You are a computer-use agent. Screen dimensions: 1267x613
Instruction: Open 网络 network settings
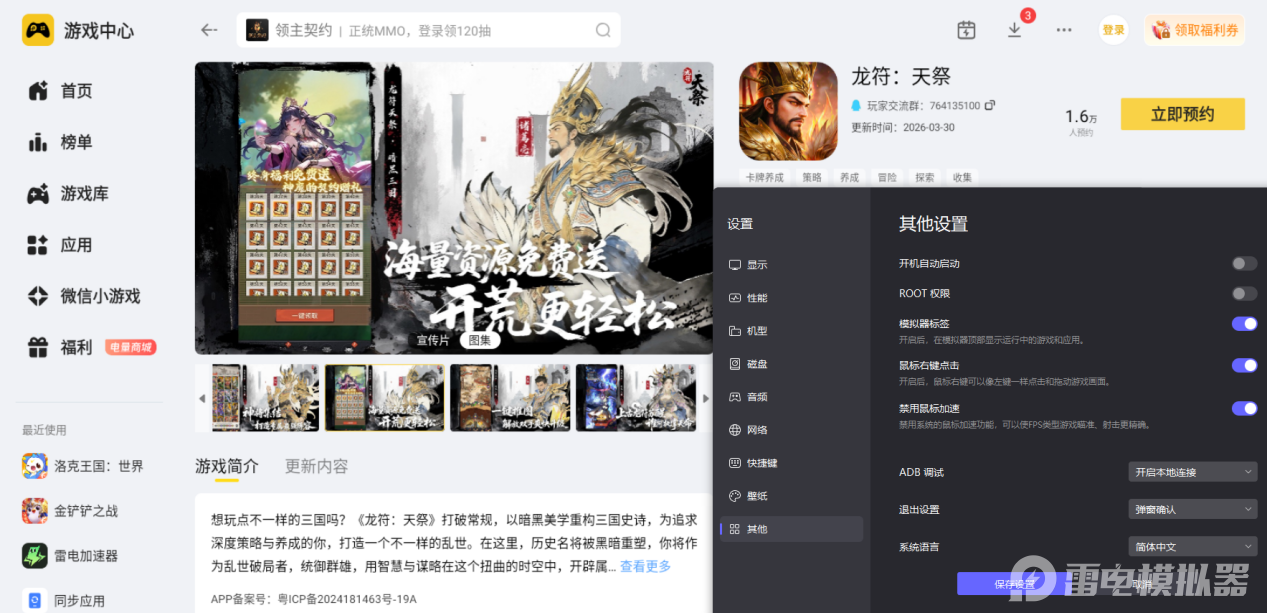click(791, 430)
